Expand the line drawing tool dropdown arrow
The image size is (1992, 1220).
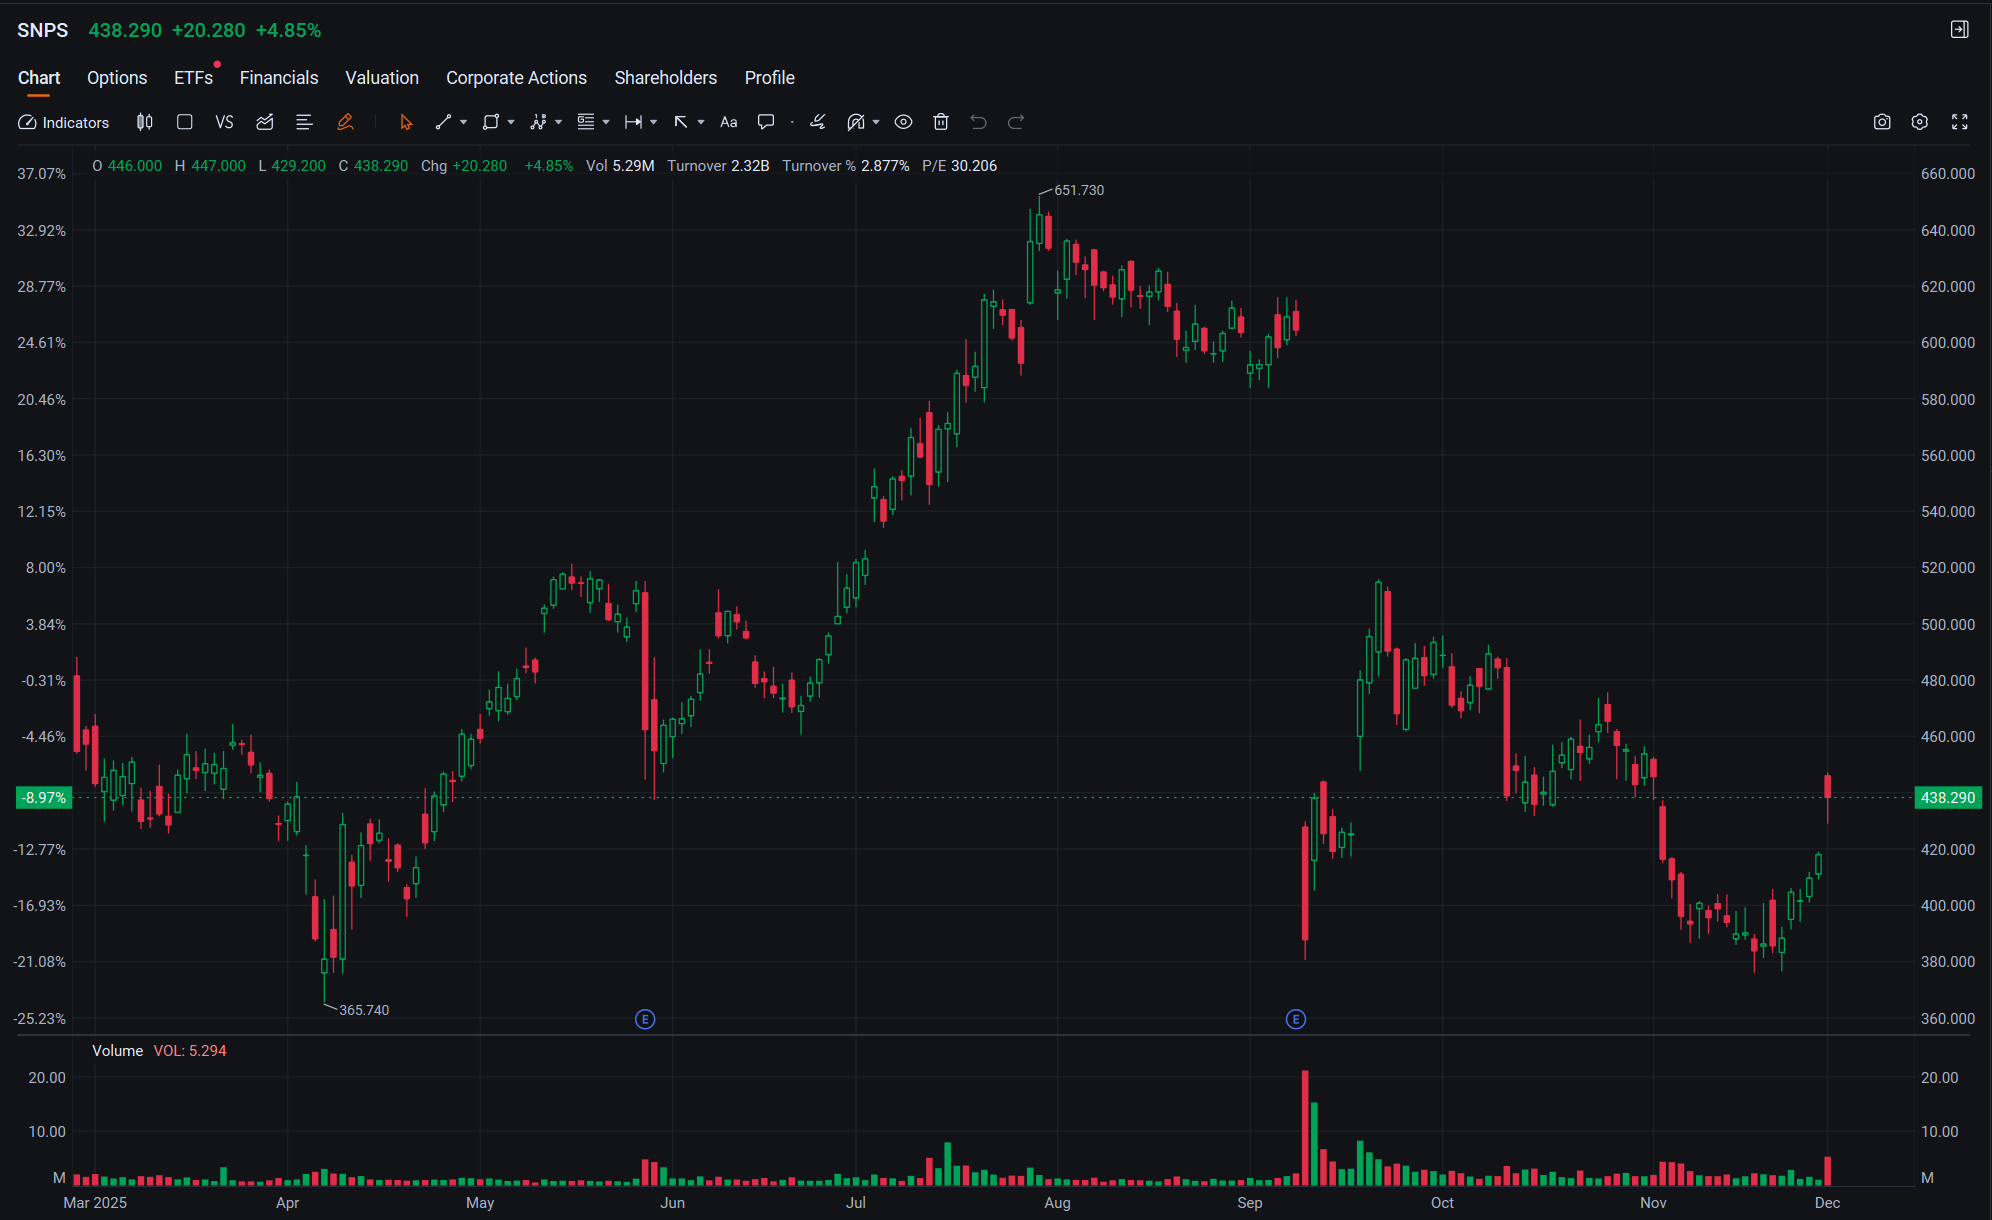464,122
